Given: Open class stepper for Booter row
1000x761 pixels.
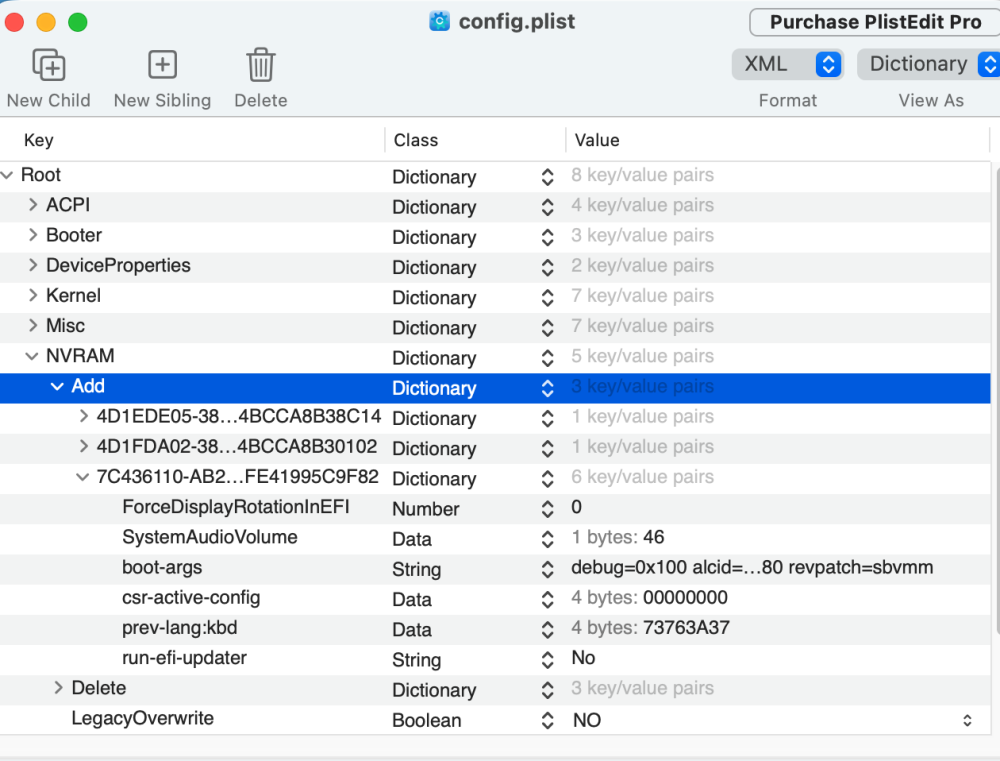Looking at the screenshot, I should click(x=547, y=237).
